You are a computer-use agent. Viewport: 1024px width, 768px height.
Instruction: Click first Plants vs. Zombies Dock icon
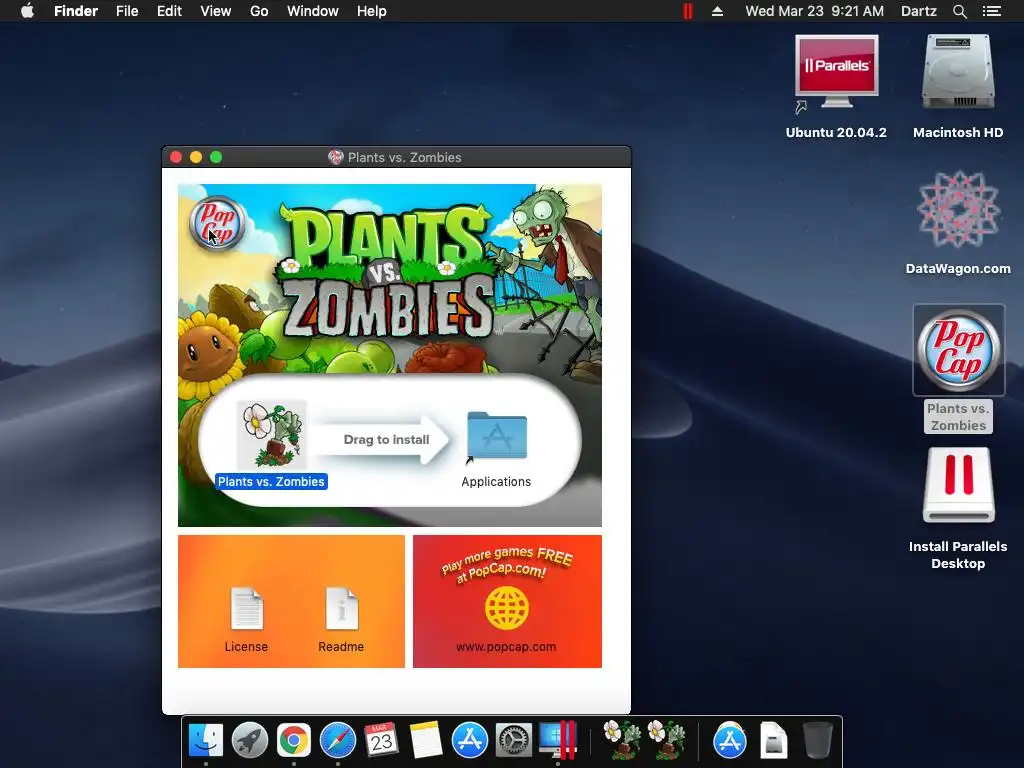(622, 741)
